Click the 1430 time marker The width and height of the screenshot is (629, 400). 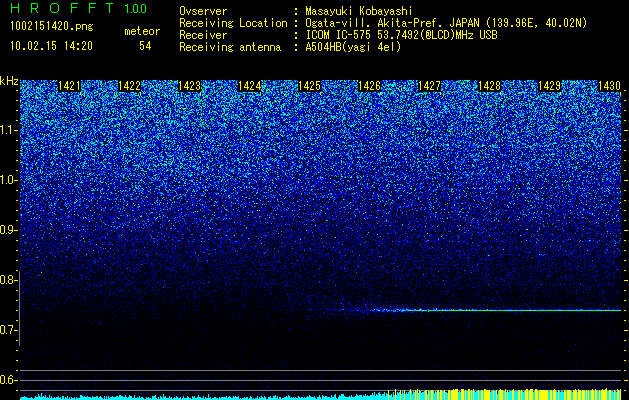click(x=609, y=86)
